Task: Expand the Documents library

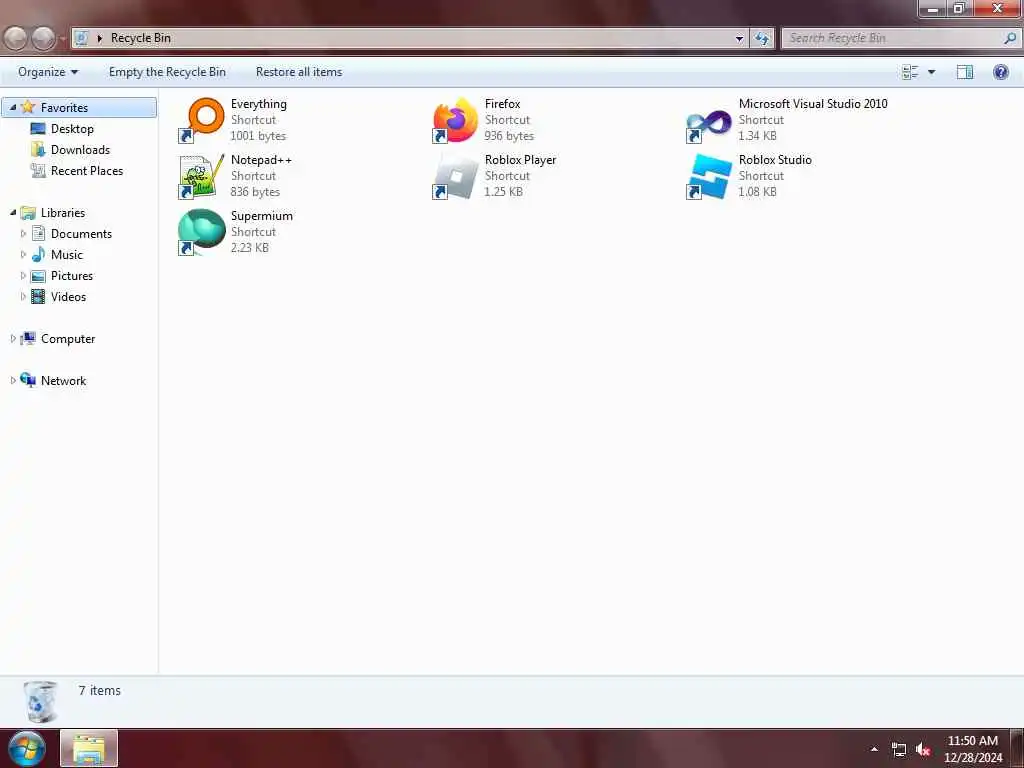Action: tap(24, 233)
